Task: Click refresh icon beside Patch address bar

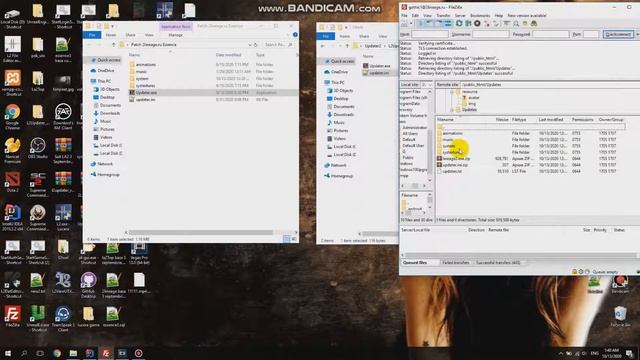Action: tap(256, 44)
